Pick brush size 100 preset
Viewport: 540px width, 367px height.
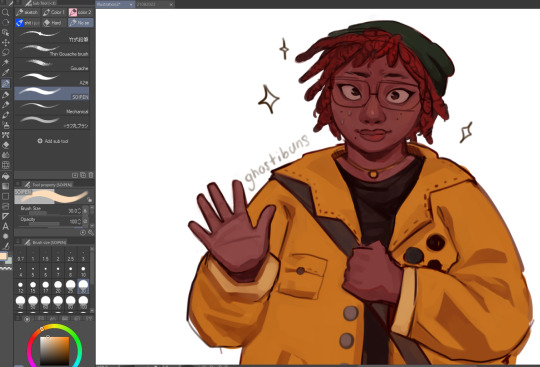83,303
